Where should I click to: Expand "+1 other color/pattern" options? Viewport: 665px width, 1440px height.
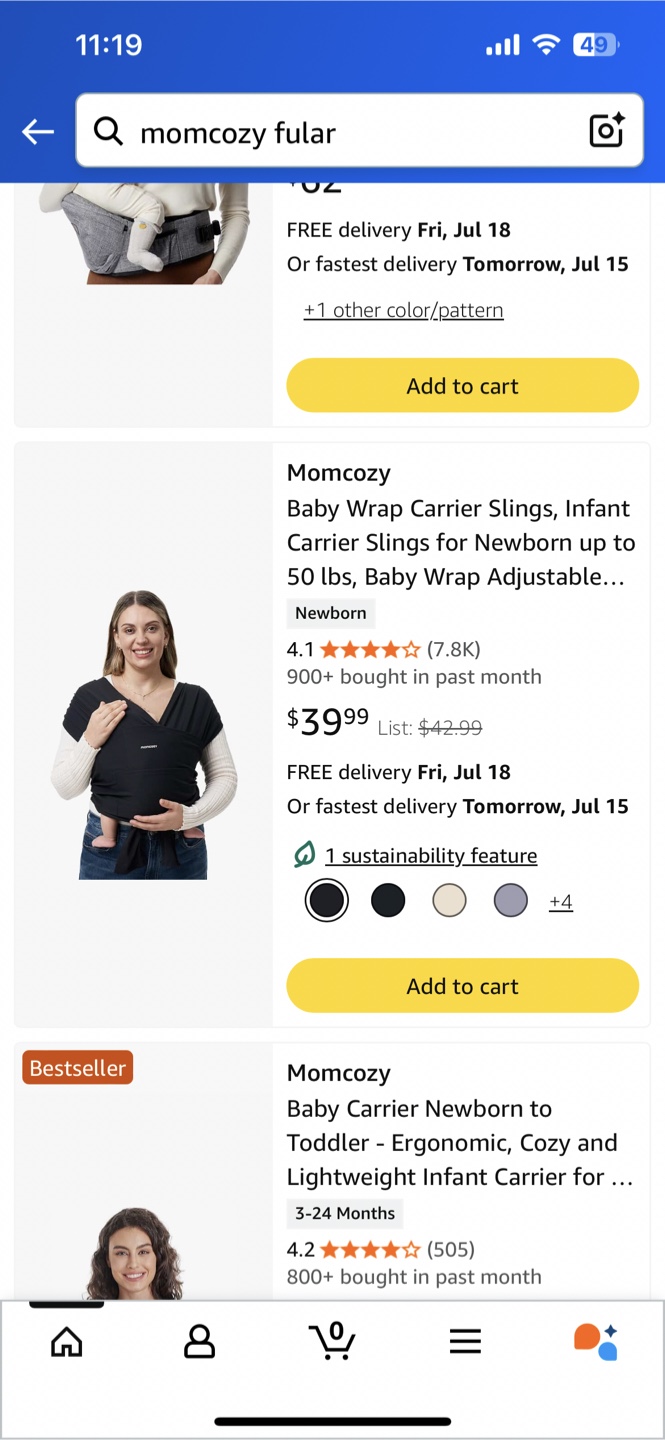(x=403, y=310)
